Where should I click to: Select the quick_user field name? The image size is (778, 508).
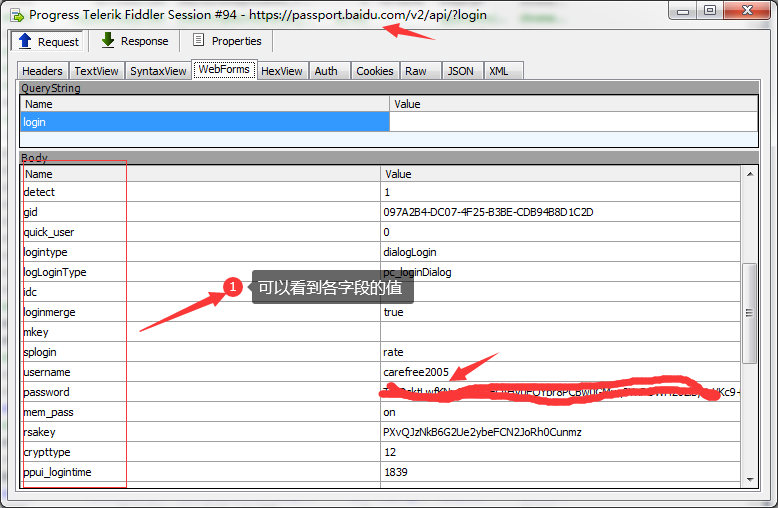pyautogui.click(x=49, y=232)
